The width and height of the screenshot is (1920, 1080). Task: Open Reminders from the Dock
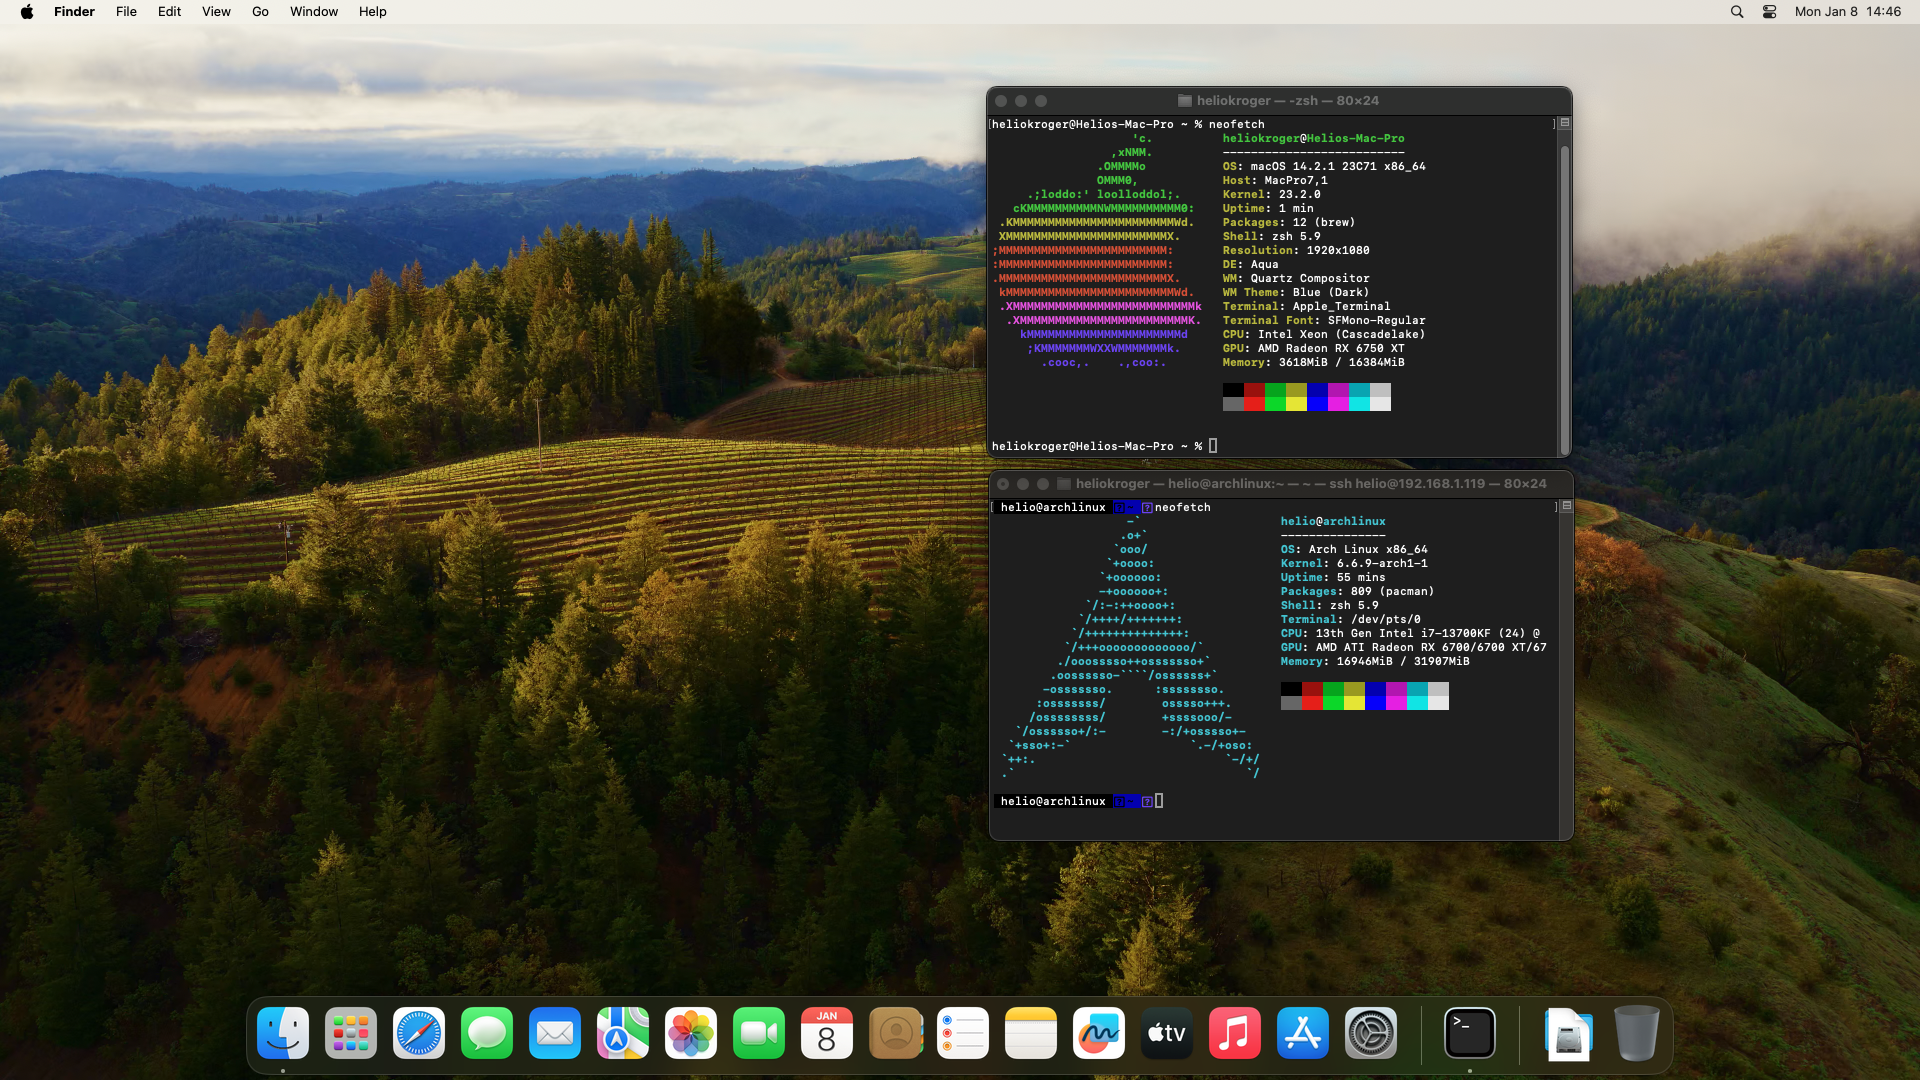tap(963, 1033)
